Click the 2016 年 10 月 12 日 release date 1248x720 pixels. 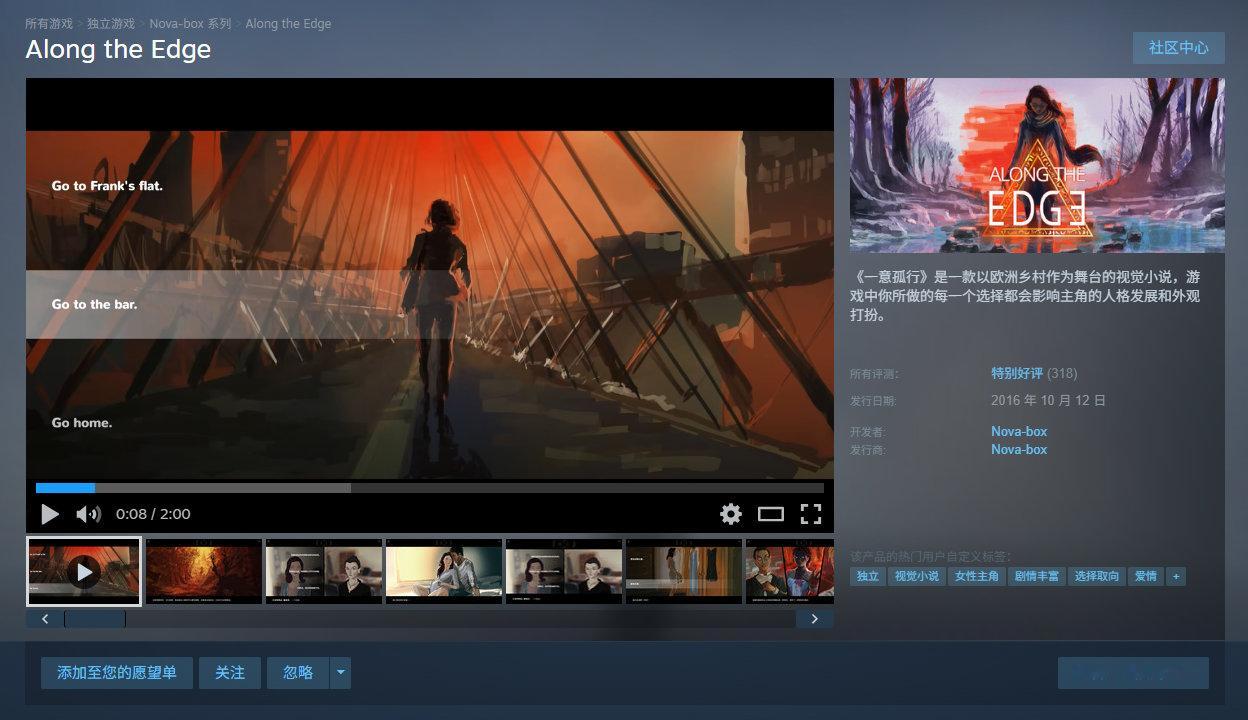pyautogui.click(x=1049, y=400)
